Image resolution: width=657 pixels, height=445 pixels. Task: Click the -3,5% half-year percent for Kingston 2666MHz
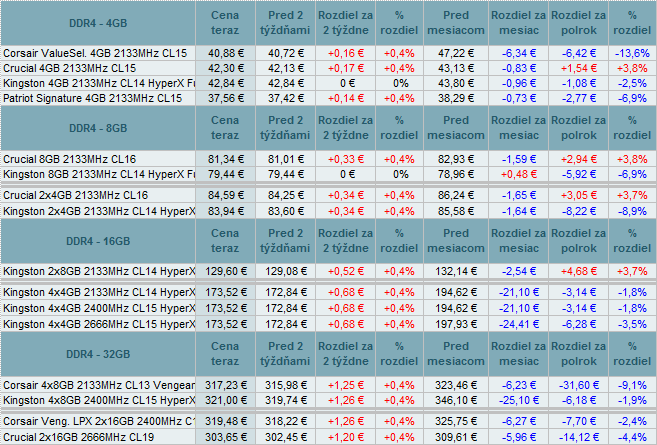[x=632, y=324]
